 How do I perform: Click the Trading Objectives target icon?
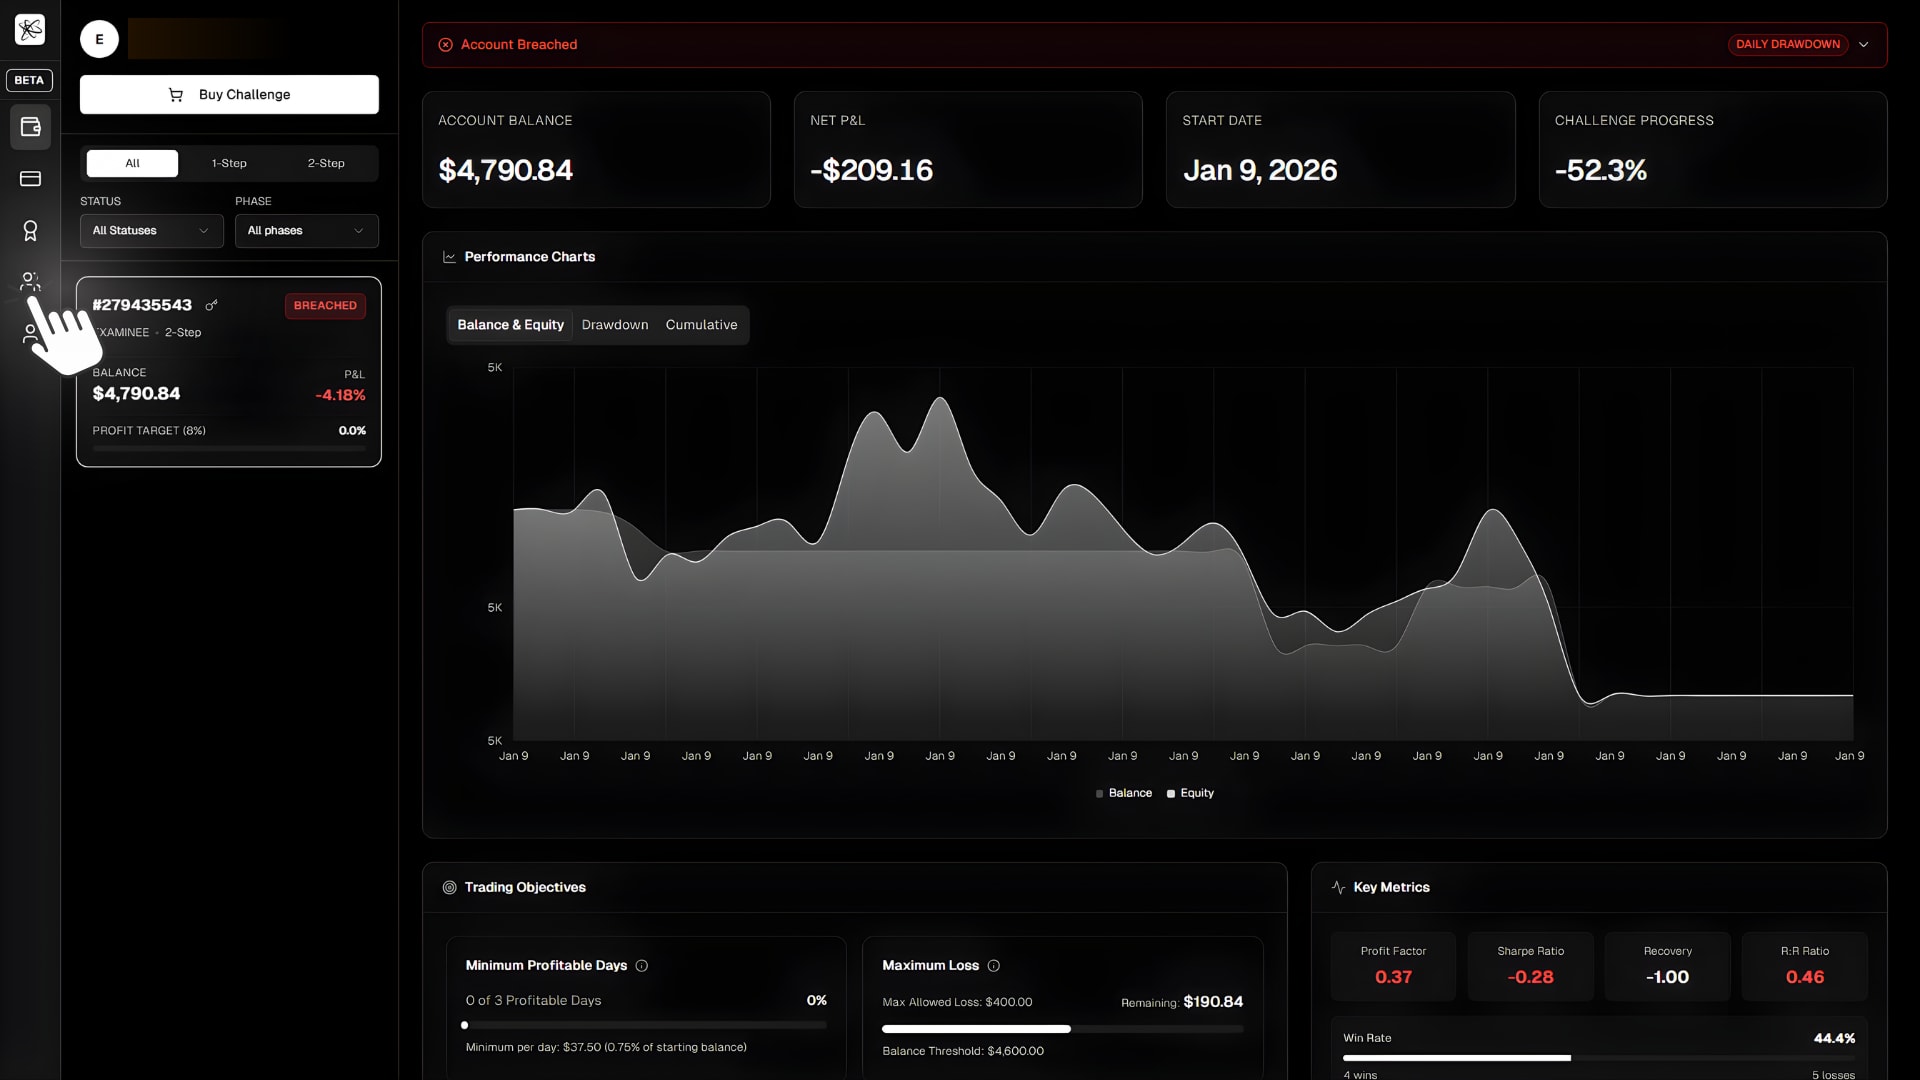[x=449, y=888]
